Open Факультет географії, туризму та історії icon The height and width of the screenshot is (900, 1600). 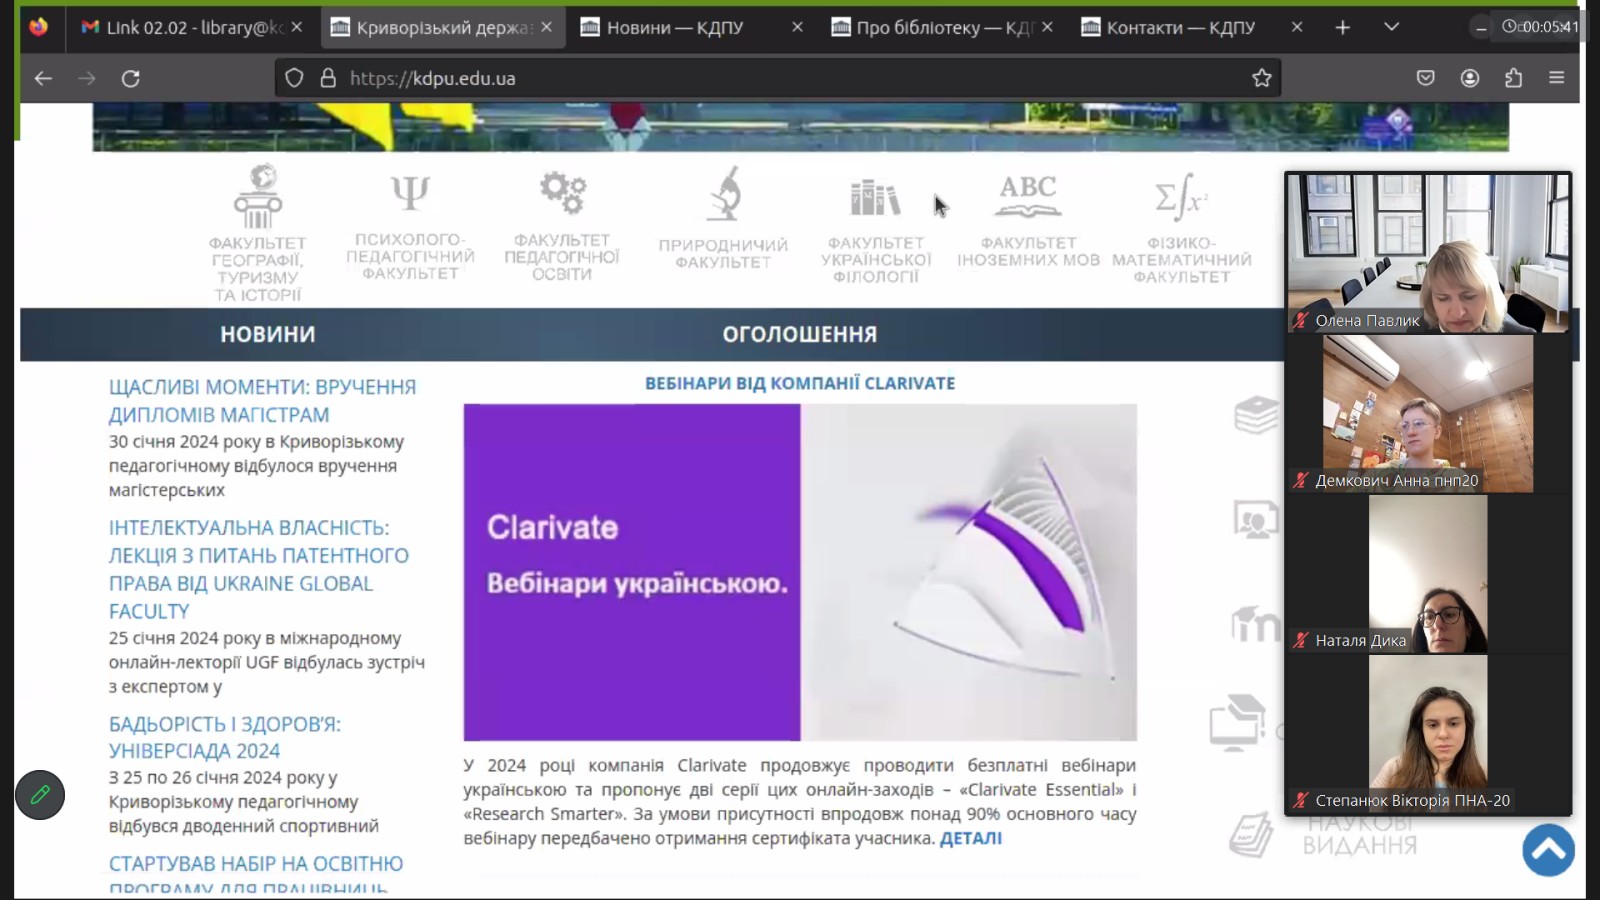coord(258,196)
